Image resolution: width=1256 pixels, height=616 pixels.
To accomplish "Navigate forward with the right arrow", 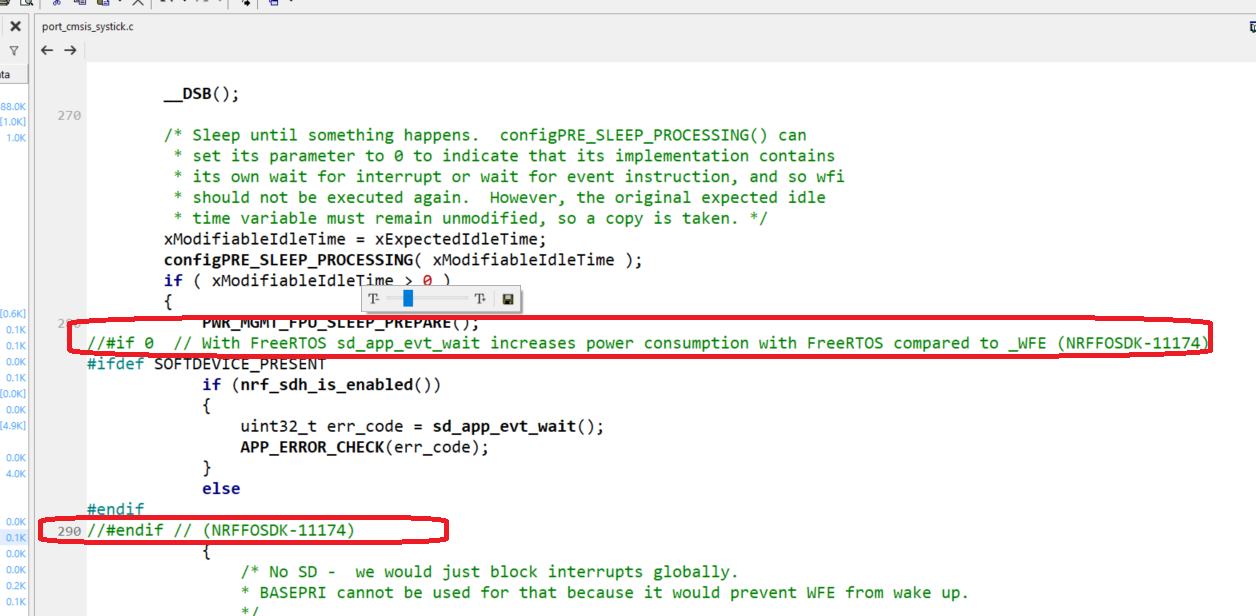I will (x=70, y=51).
